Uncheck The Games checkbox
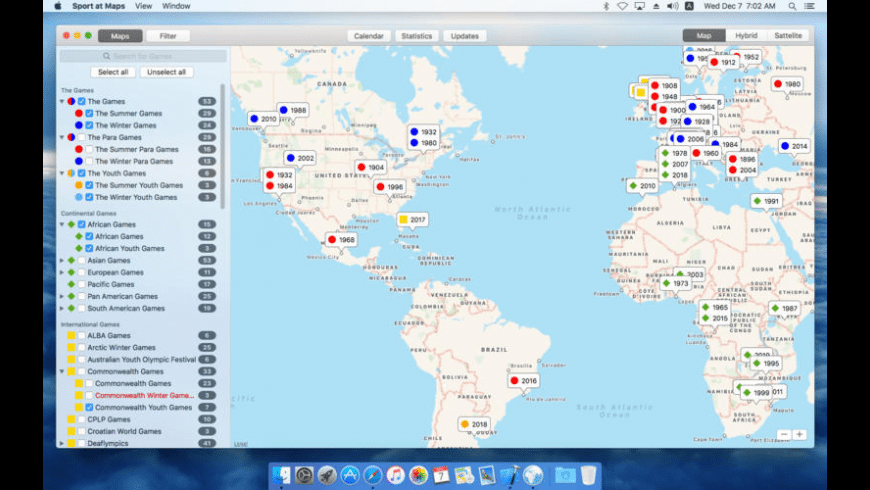The height and width of the screenshot is (490, 870). 82,102
